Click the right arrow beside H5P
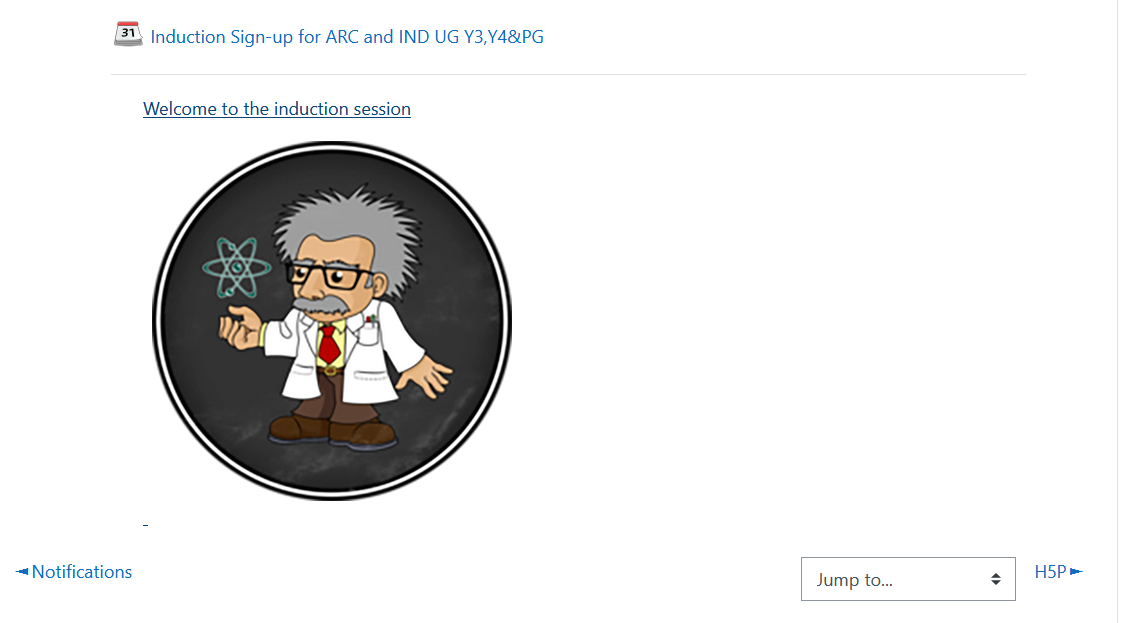 pyautogui.click(x=1076, y=572)
